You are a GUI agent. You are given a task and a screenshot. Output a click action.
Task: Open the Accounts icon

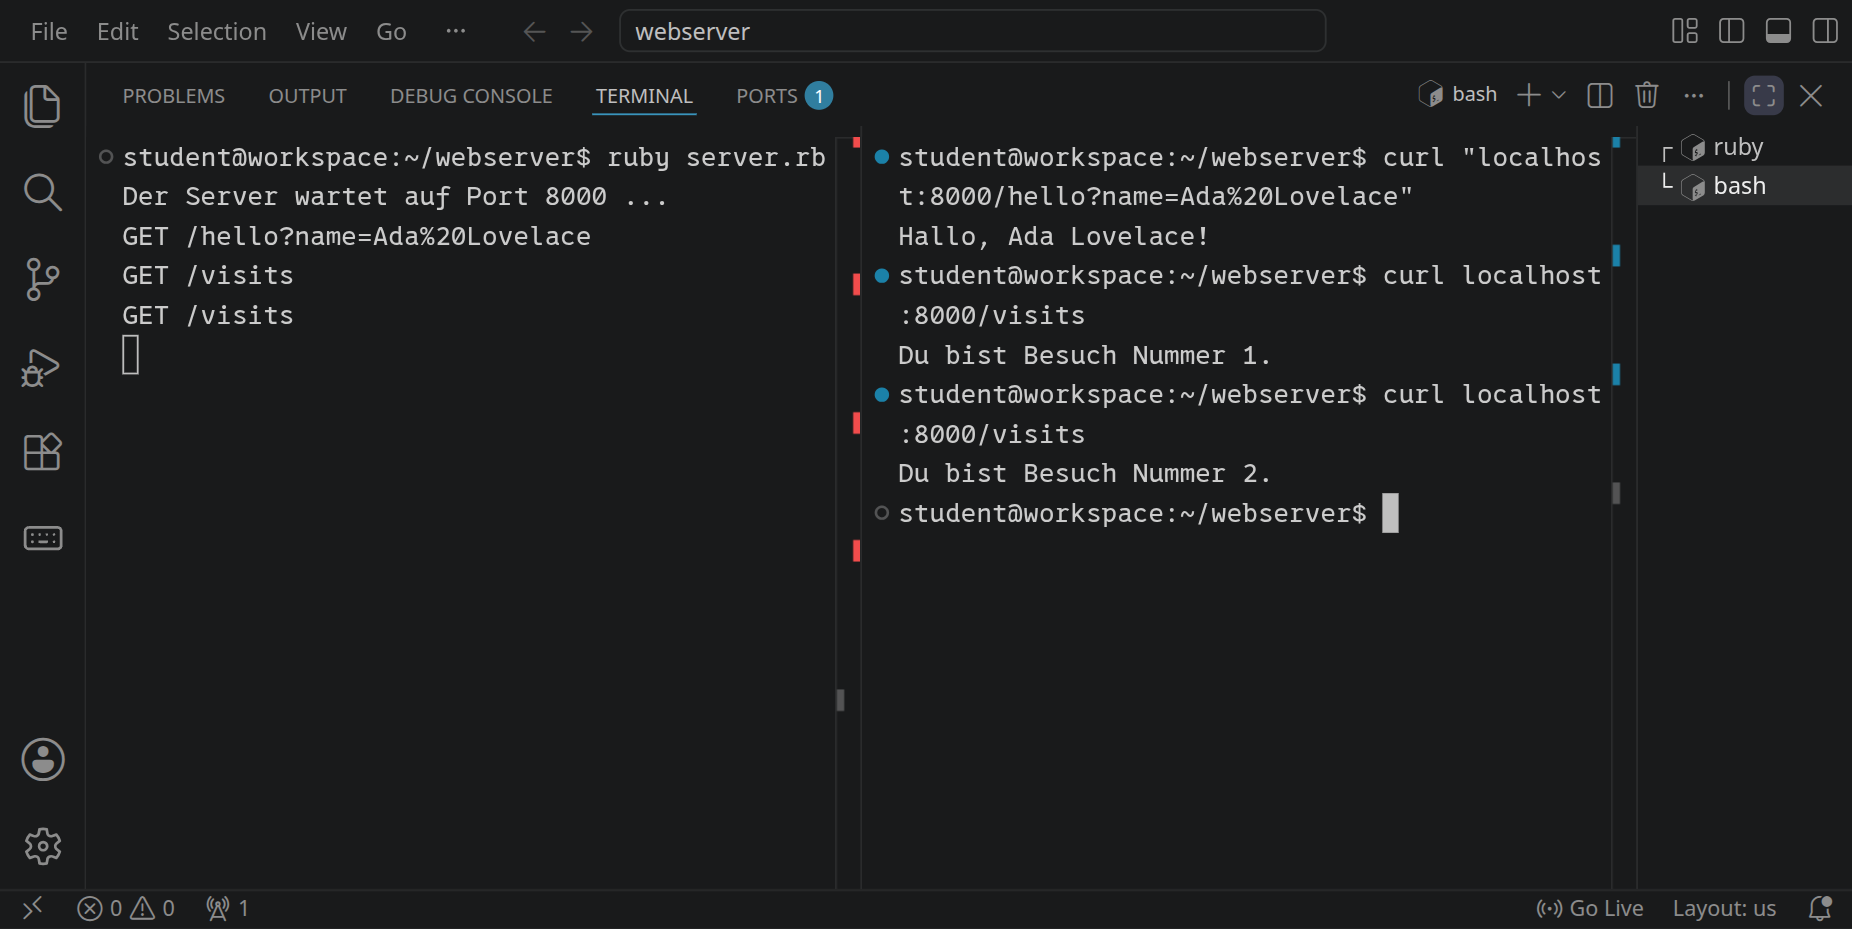pyautogui.click(x=43, y=760)
